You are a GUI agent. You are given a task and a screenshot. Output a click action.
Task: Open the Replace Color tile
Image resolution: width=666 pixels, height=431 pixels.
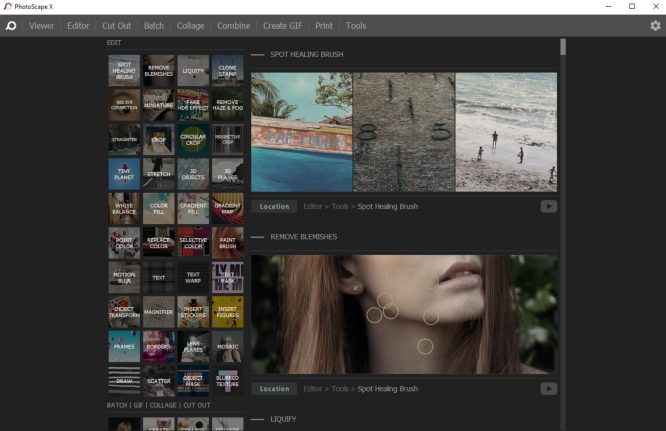click(158, 243)
